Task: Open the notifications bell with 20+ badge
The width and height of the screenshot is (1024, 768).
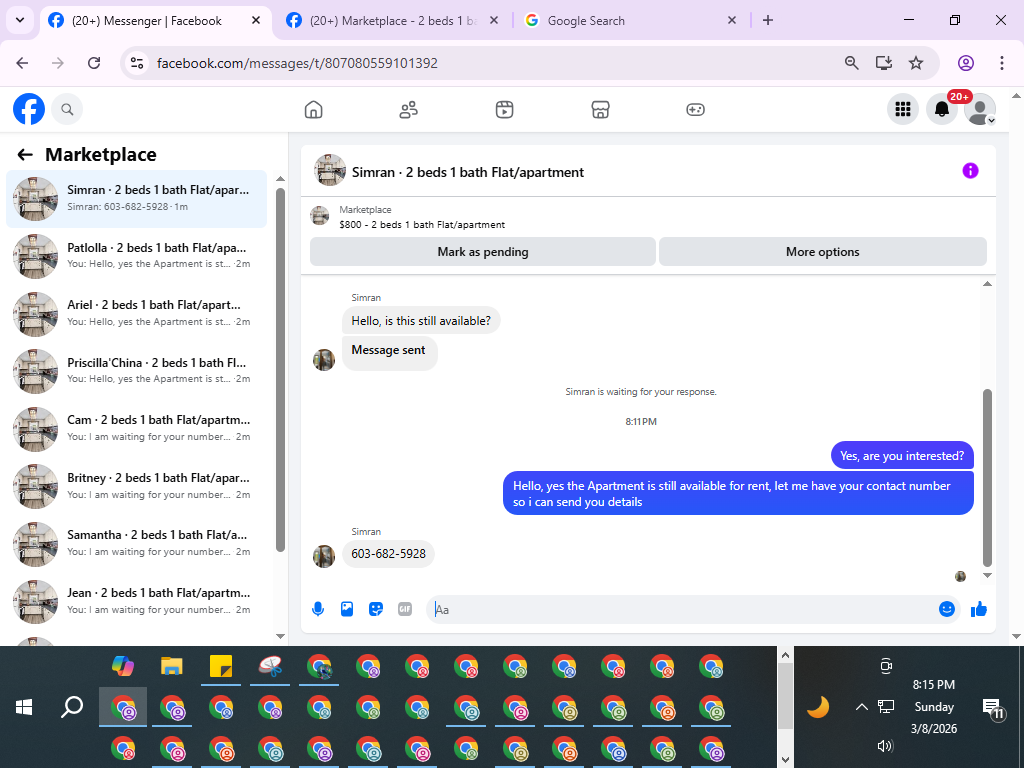Action: 942,109
